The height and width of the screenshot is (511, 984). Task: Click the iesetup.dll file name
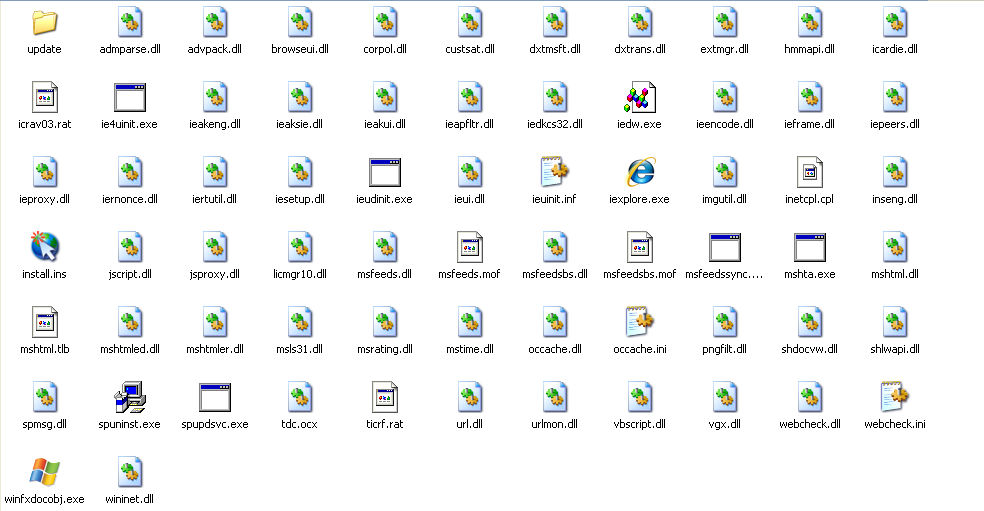click(x=300, y=199)
